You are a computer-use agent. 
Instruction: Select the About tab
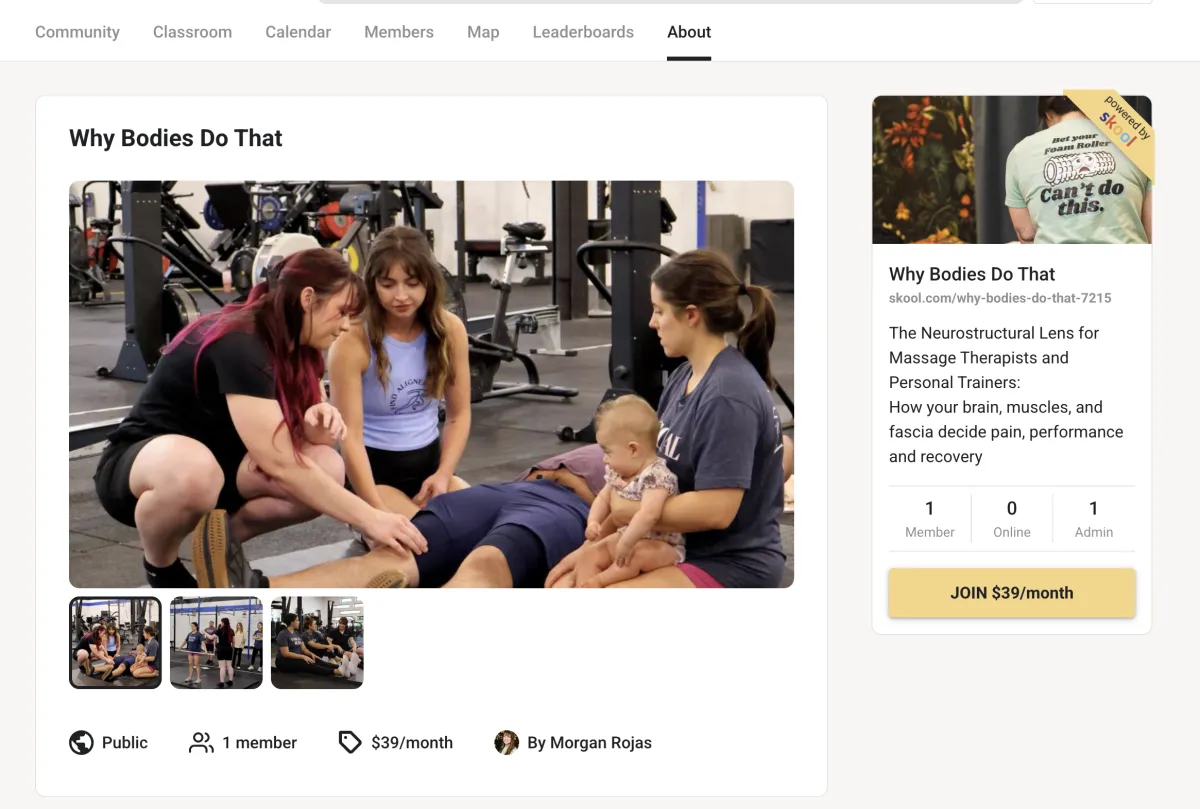pos(689,32)
